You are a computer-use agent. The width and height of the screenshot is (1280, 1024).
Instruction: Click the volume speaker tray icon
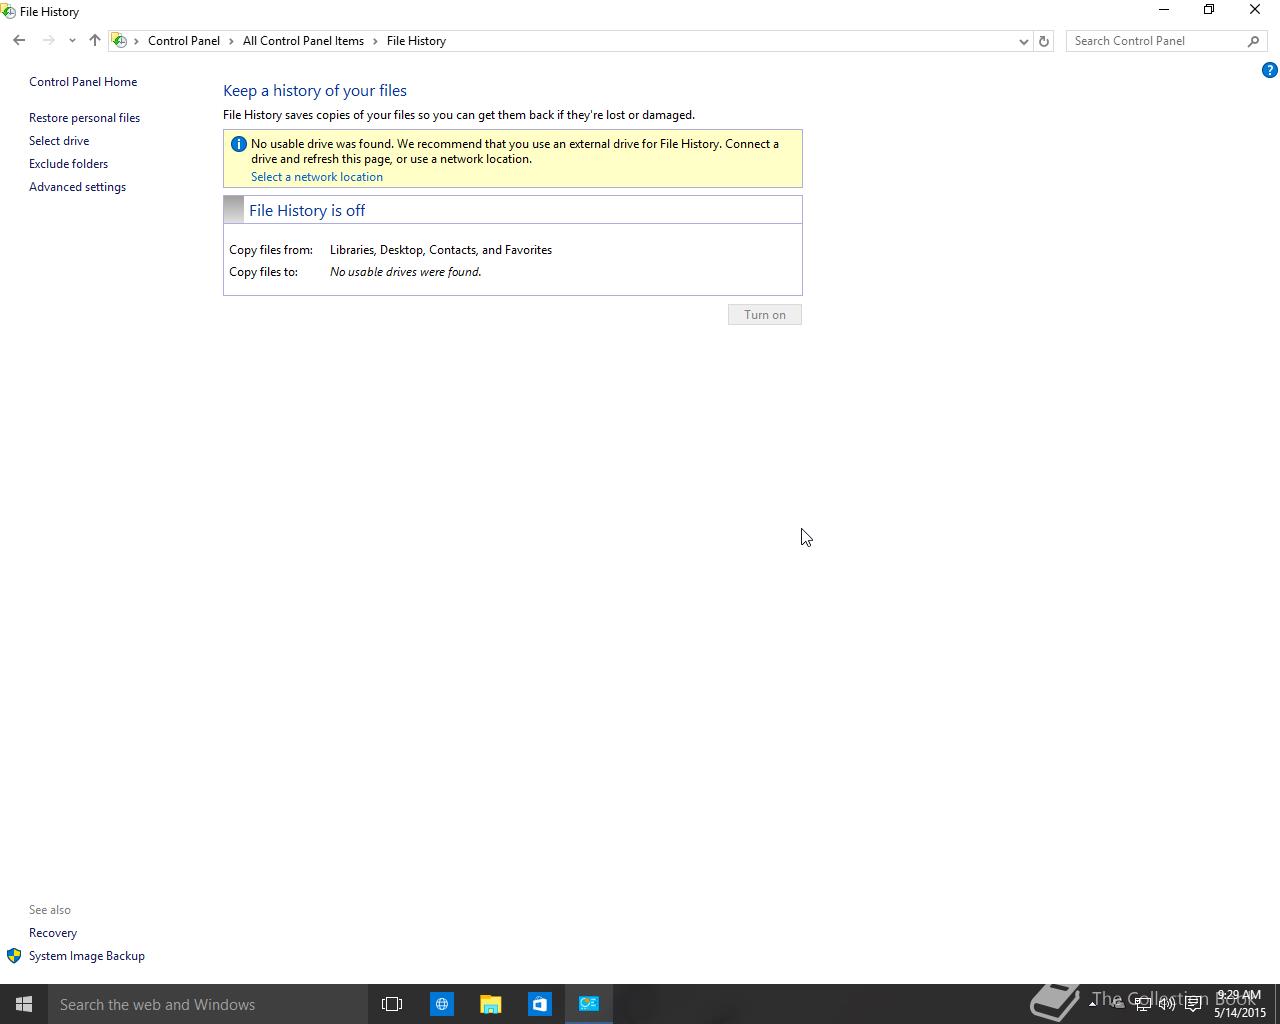pos(1167,1004)
